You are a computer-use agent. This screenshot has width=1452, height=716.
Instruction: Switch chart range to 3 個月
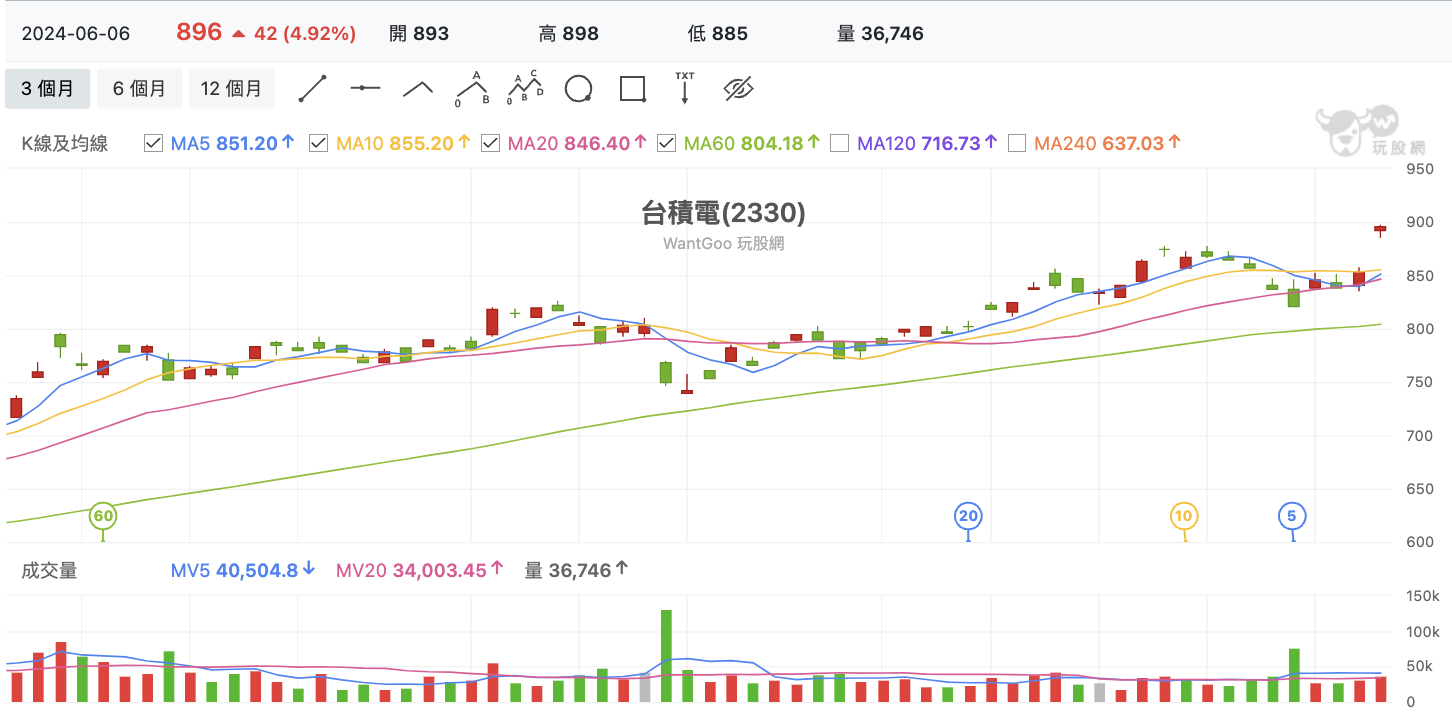(x=48, y=88)
